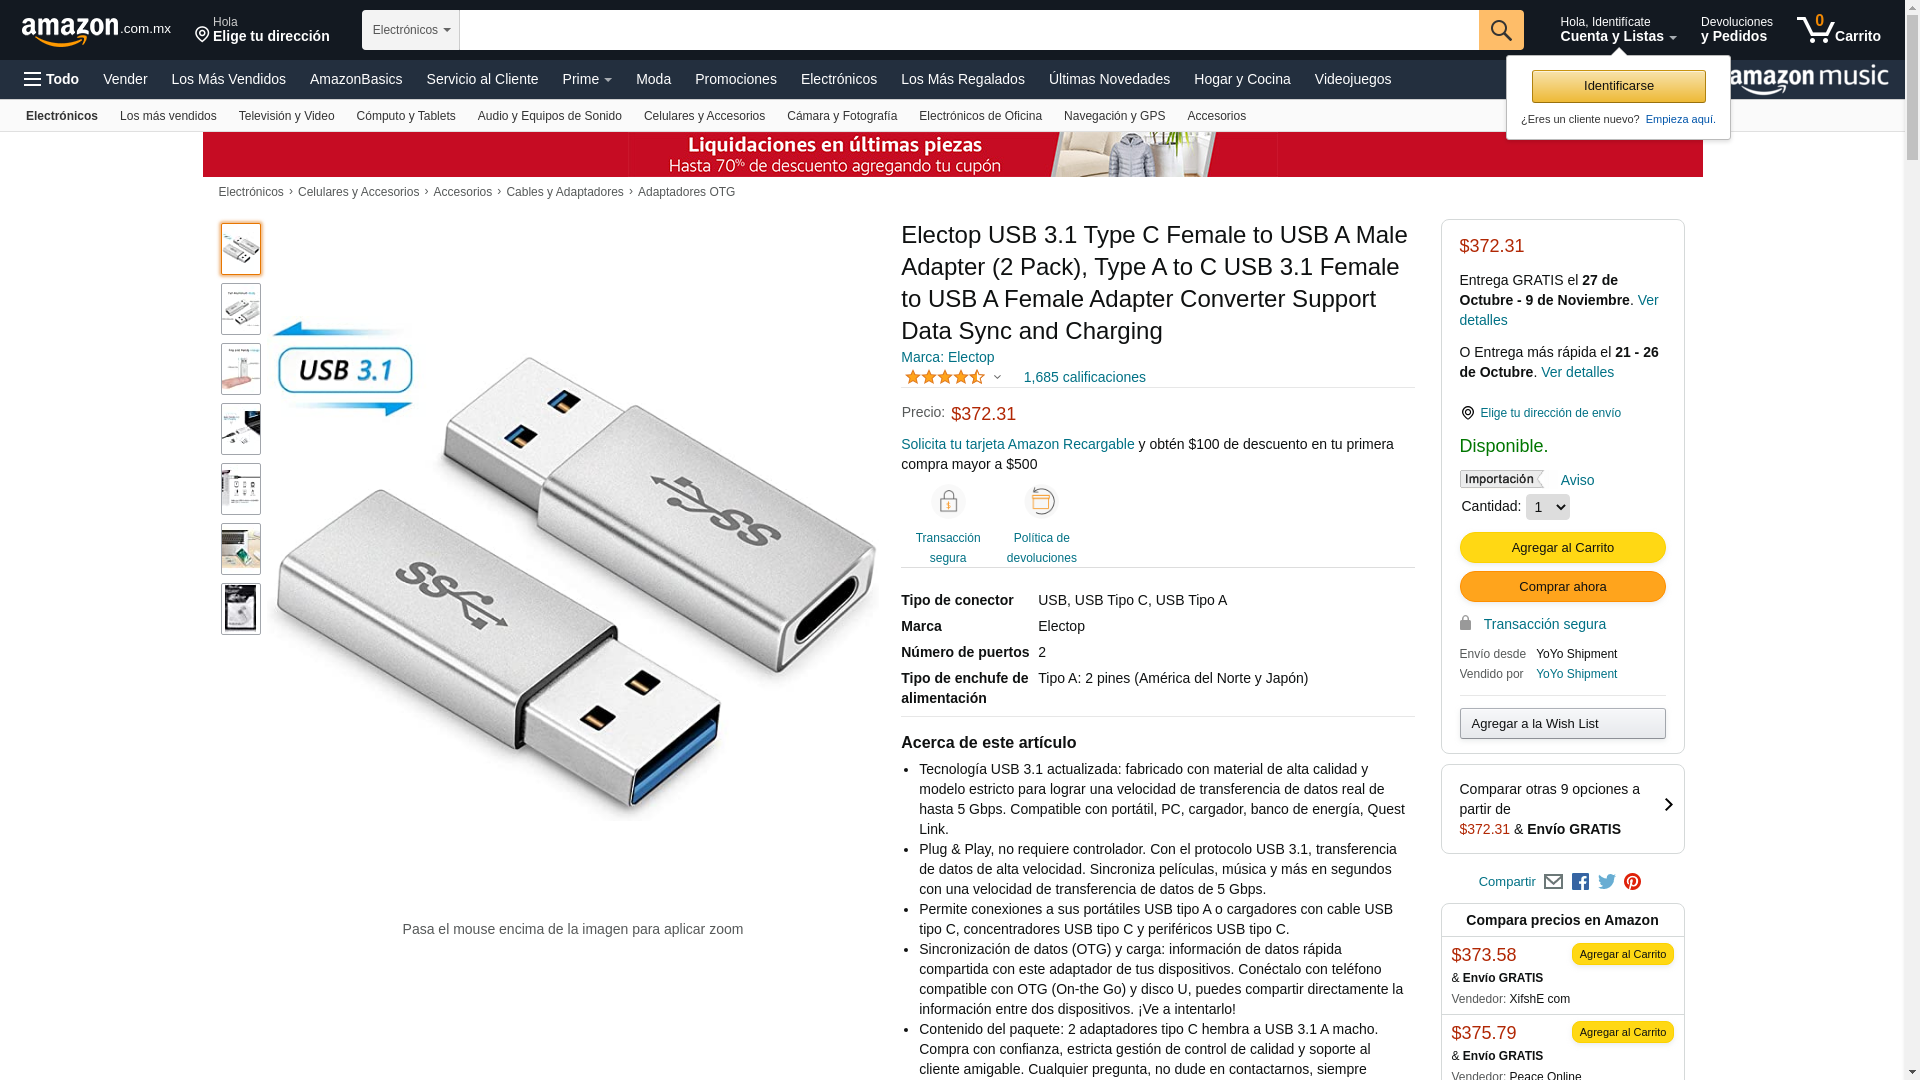Image resolution: width=1920 pixels, height=1080 pixels.
Task: Click the search magnifier button
Action: click(1501, 30)
